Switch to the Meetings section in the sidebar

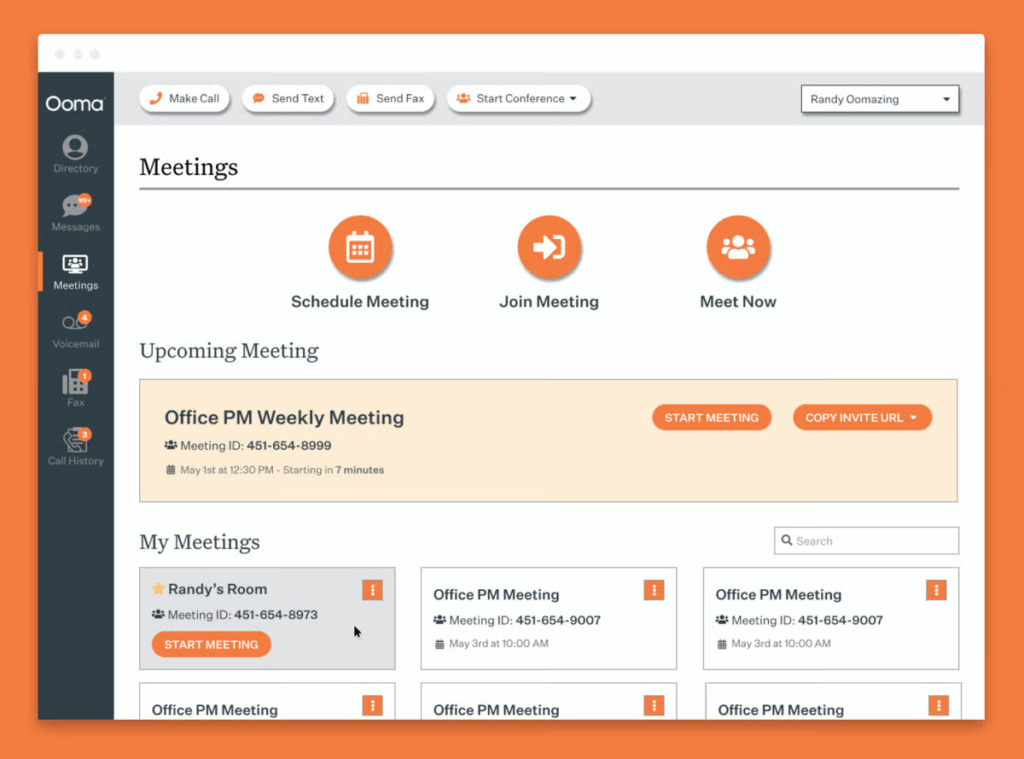pos(75,269)
